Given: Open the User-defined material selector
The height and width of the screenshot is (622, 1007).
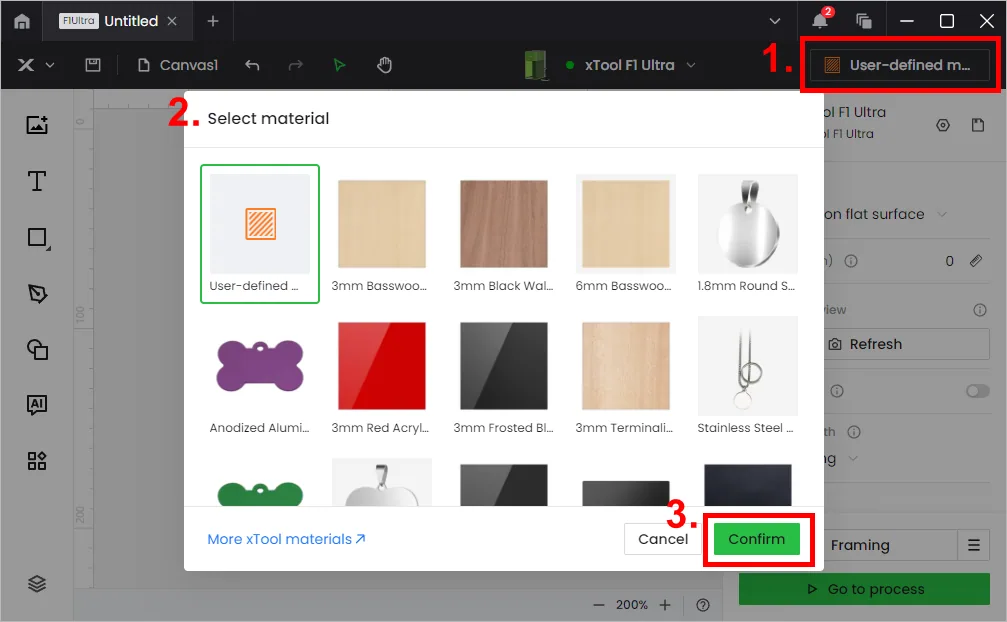Looking at the screenshot, I should pos(900,65).
